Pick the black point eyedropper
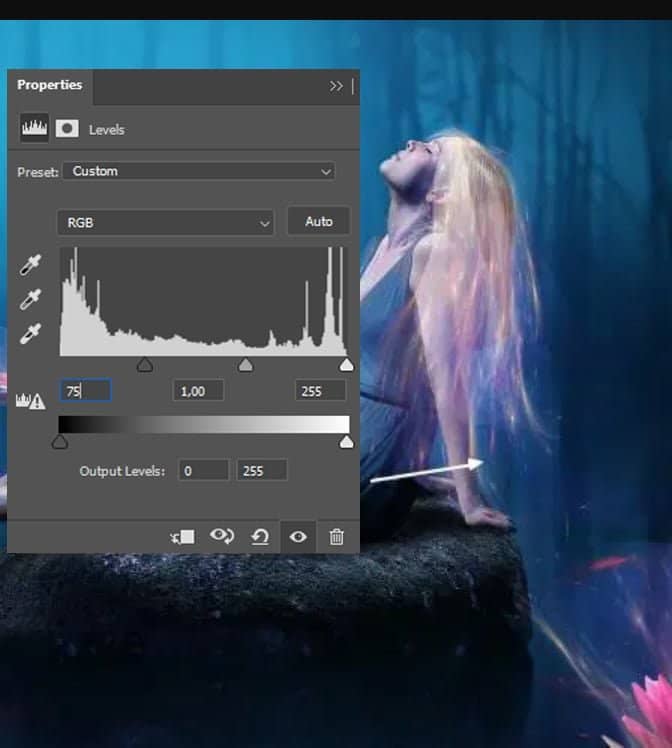 point(31,267)
